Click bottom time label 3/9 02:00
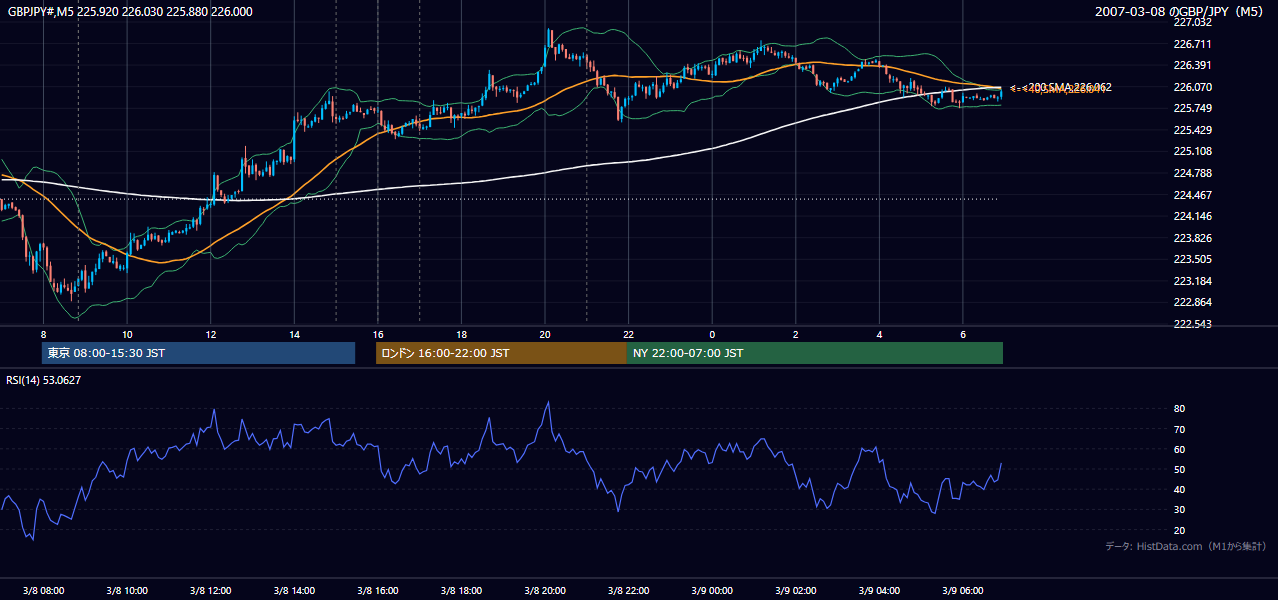The image size is (1278, 600). [x=796, y=591]
